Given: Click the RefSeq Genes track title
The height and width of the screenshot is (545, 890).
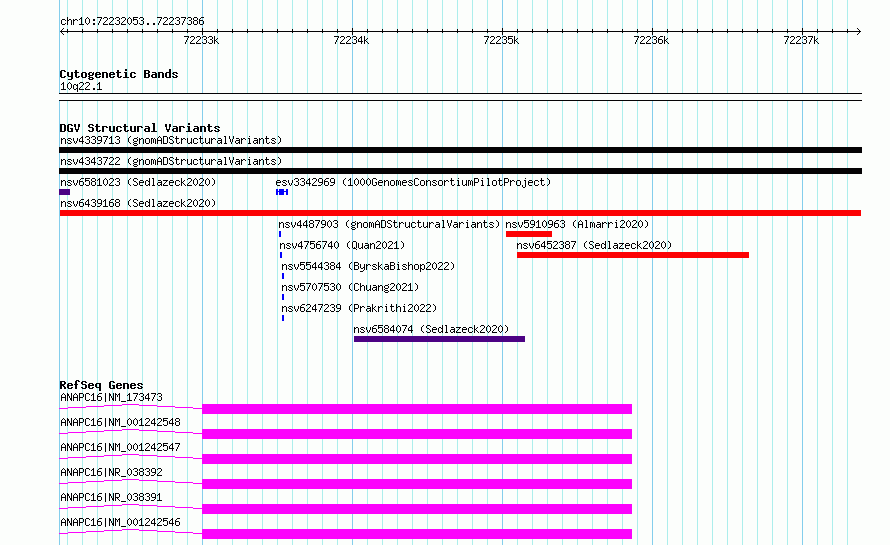Looking at the screenshot, I should 102,385.
